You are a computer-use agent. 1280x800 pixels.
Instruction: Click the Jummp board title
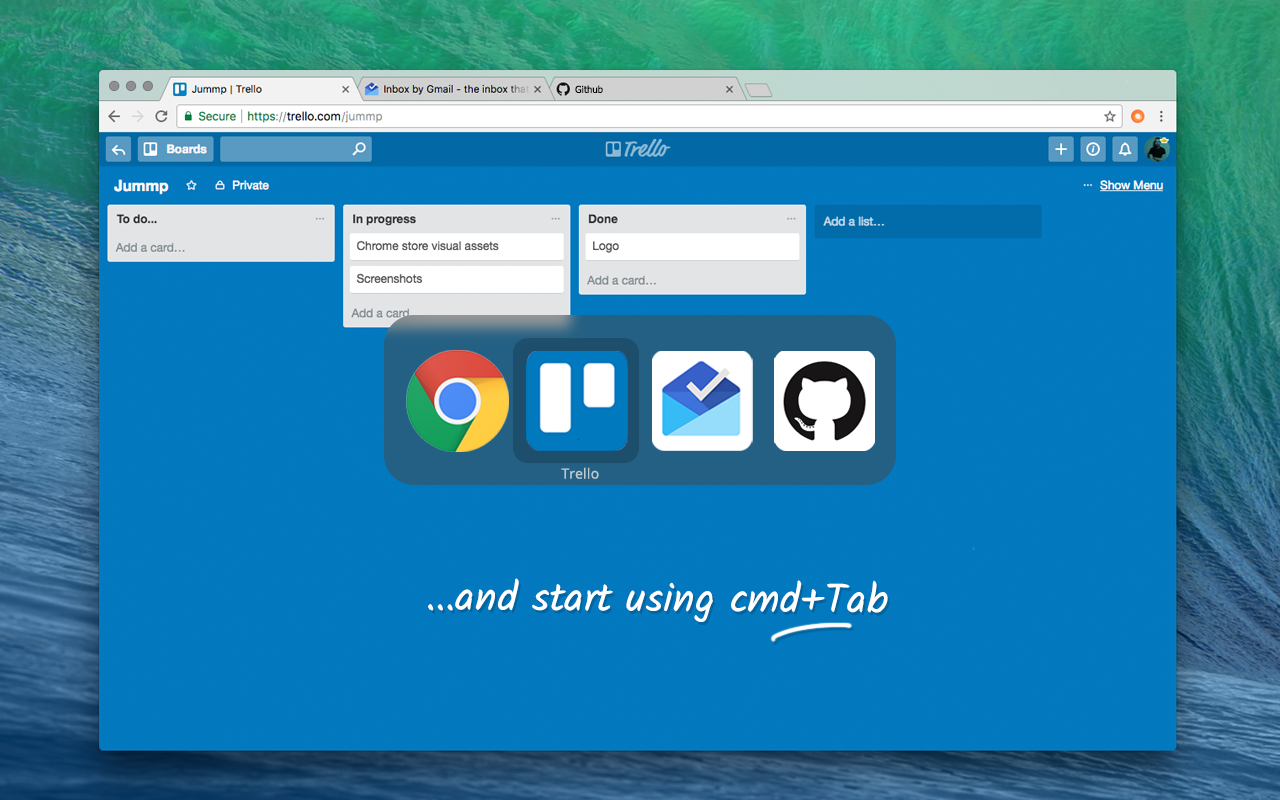[141, 185]
